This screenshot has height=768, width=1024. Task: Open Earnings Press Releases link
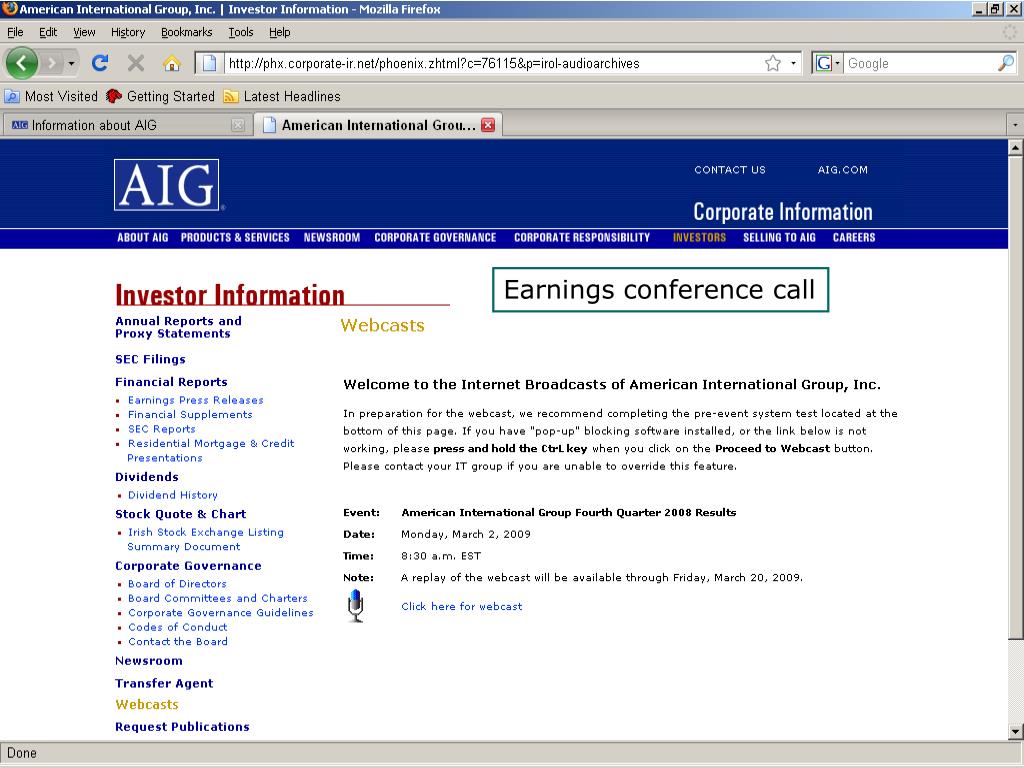tap(196, 400)
